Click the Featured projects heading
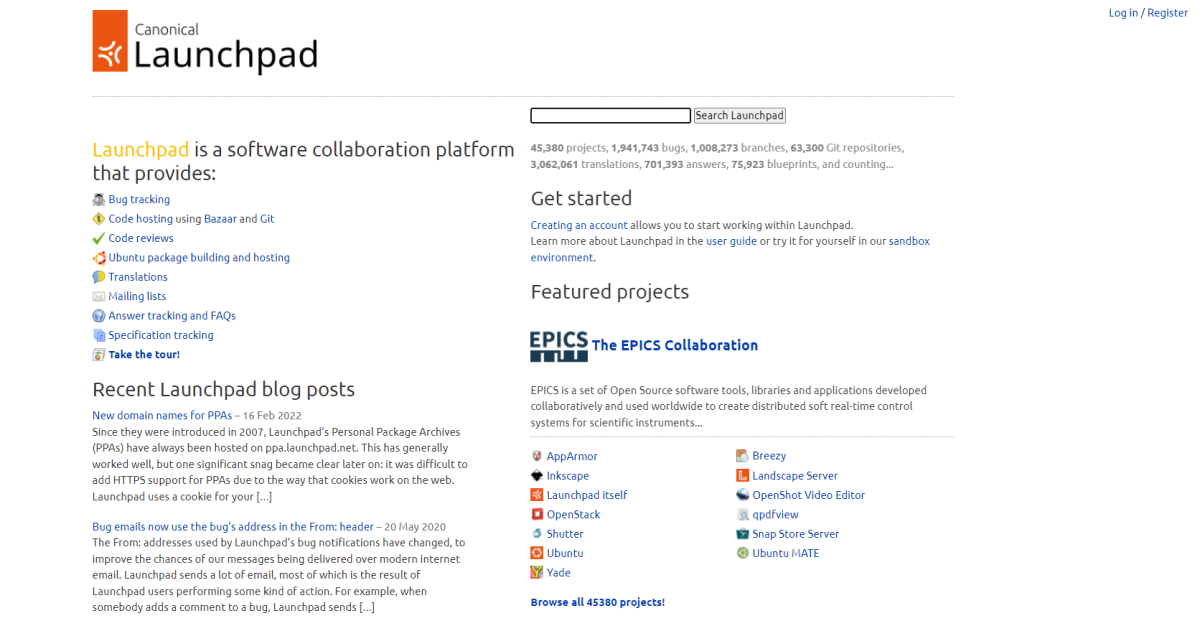 610,292
